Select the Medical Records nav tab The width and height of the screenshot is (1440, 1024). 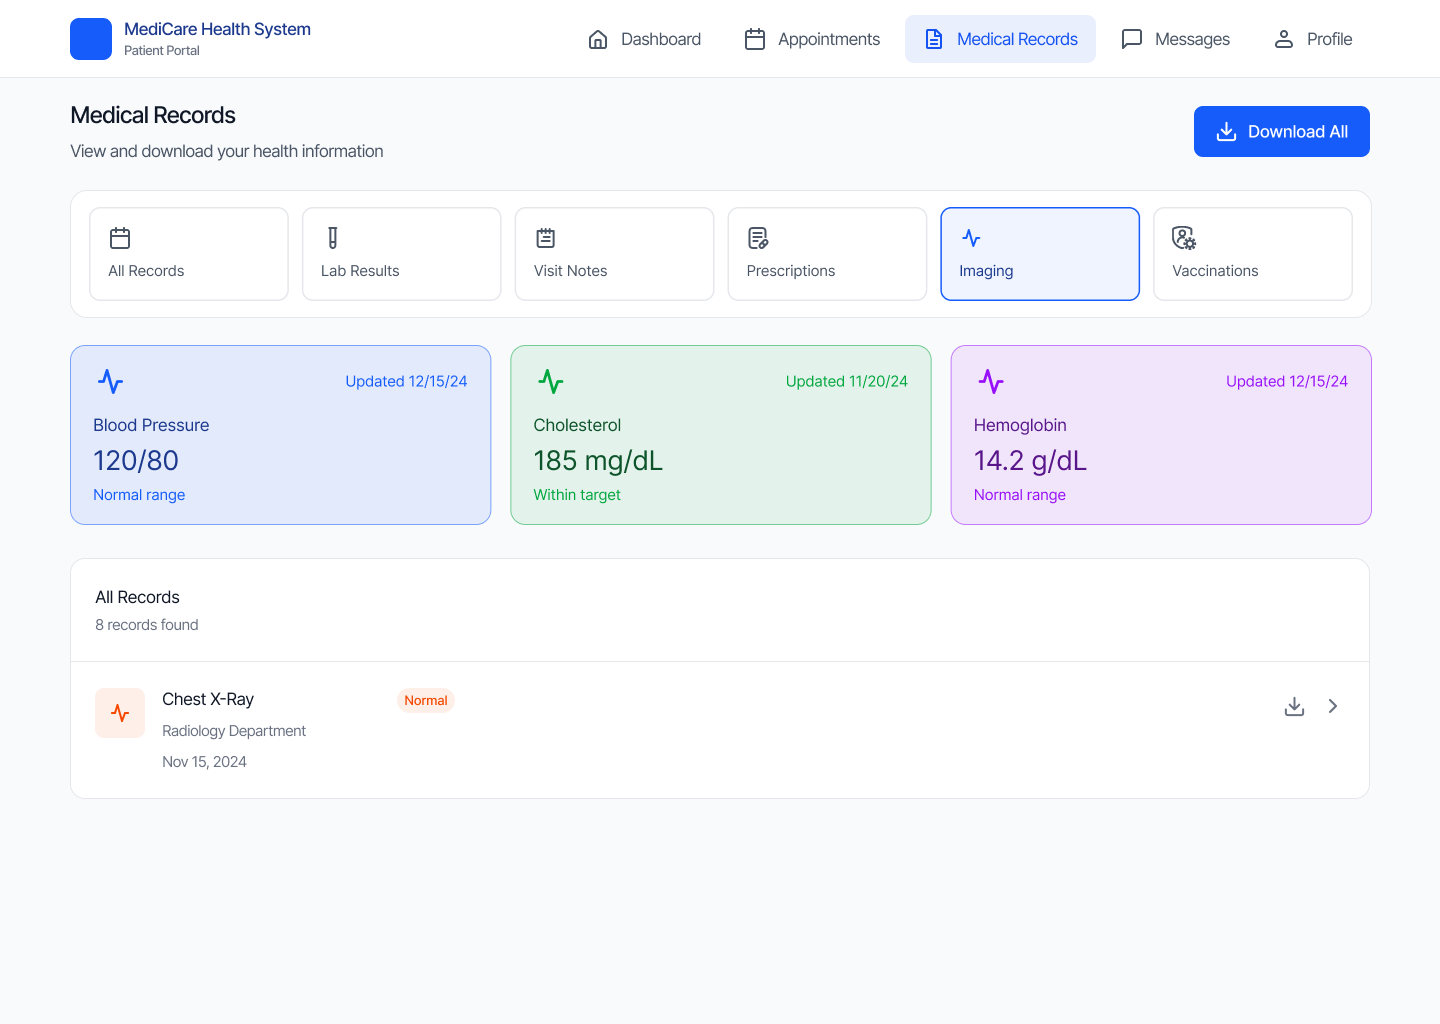(x=1000, y=39)
